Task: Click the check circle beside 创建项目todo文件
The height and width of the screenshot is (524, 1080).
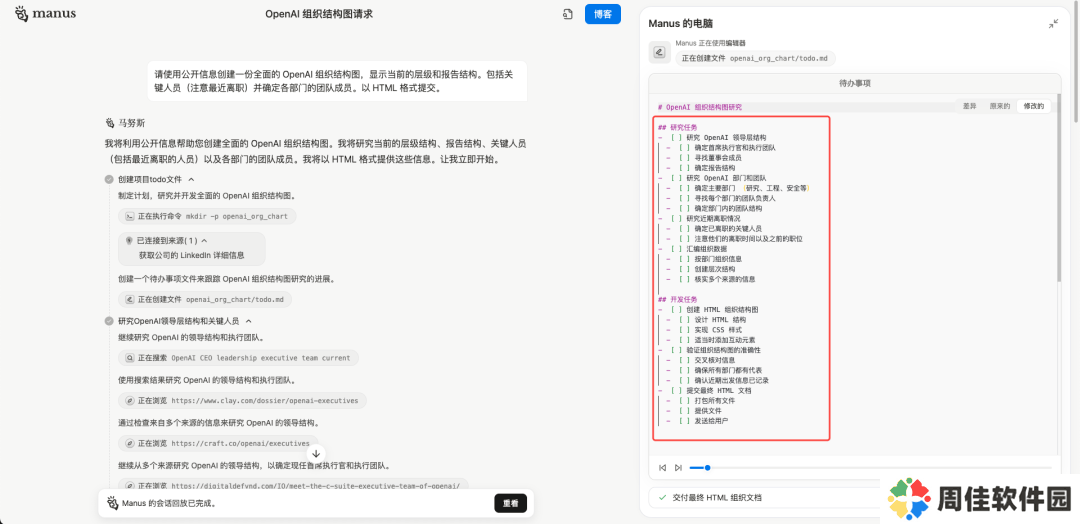Action: pos(109,179)
